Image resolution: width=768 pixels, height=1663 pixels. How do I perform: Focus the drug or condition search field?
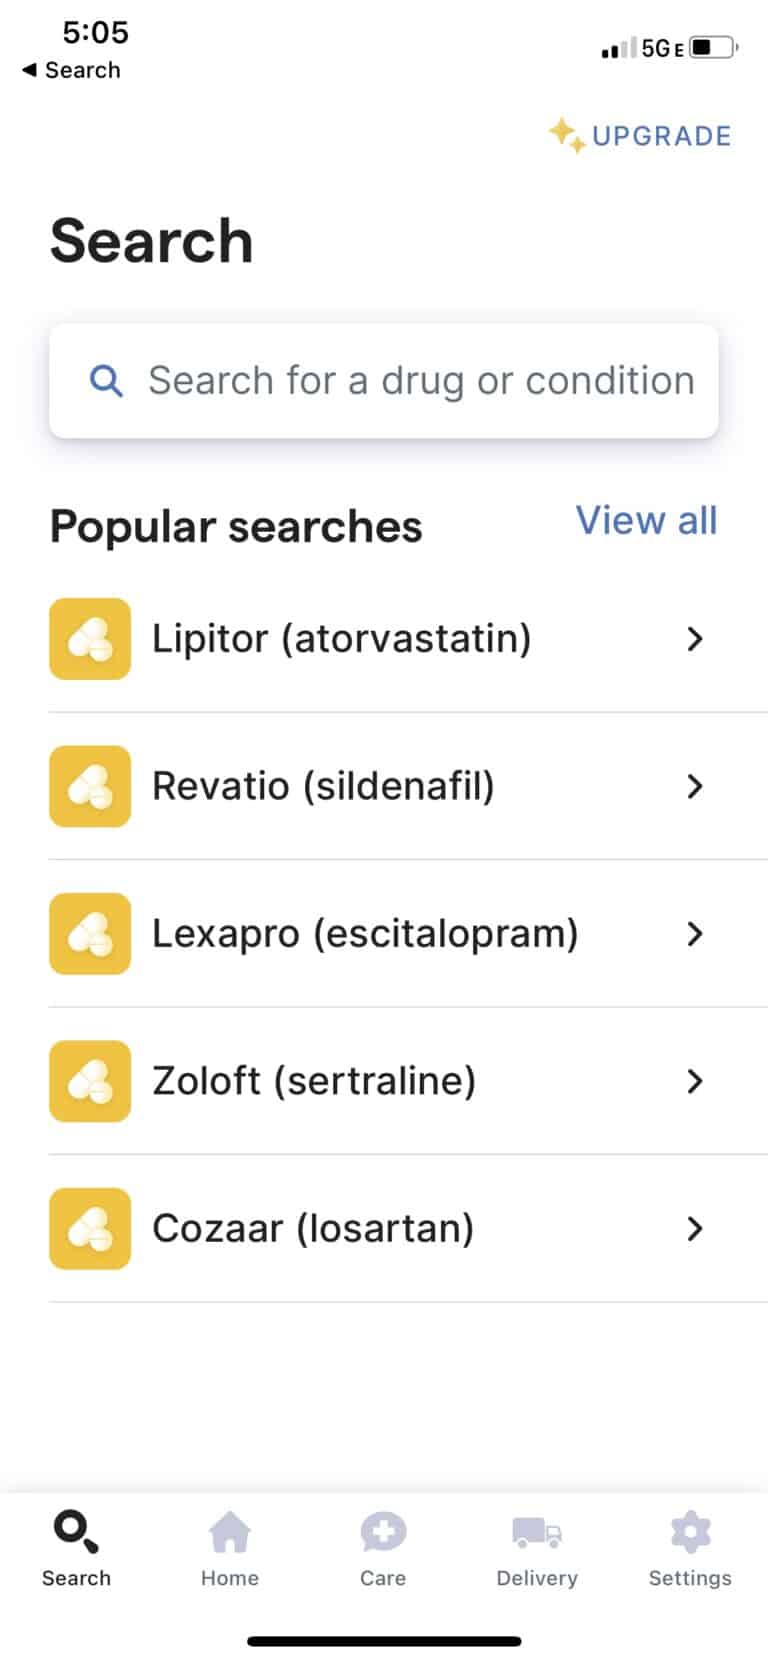pyautogui.click(x=420, y=381)
